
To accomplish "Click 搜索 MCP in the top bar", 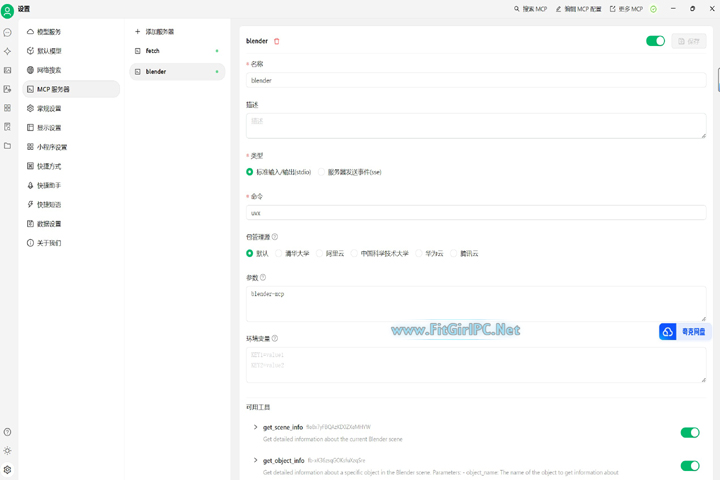I will [531, 9].
